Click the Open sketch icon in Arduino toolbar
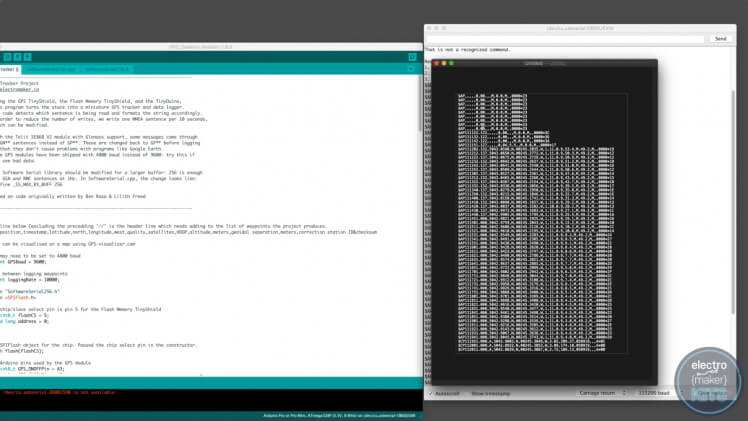The width and height of the screenshot is (748, 421). point(17,57)
